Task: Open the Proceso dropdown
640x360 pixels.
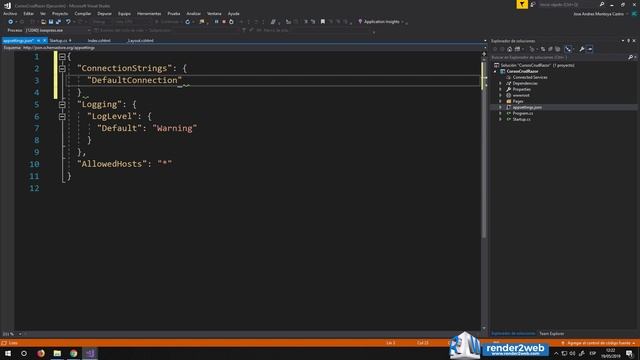Action: pos(57,30)
